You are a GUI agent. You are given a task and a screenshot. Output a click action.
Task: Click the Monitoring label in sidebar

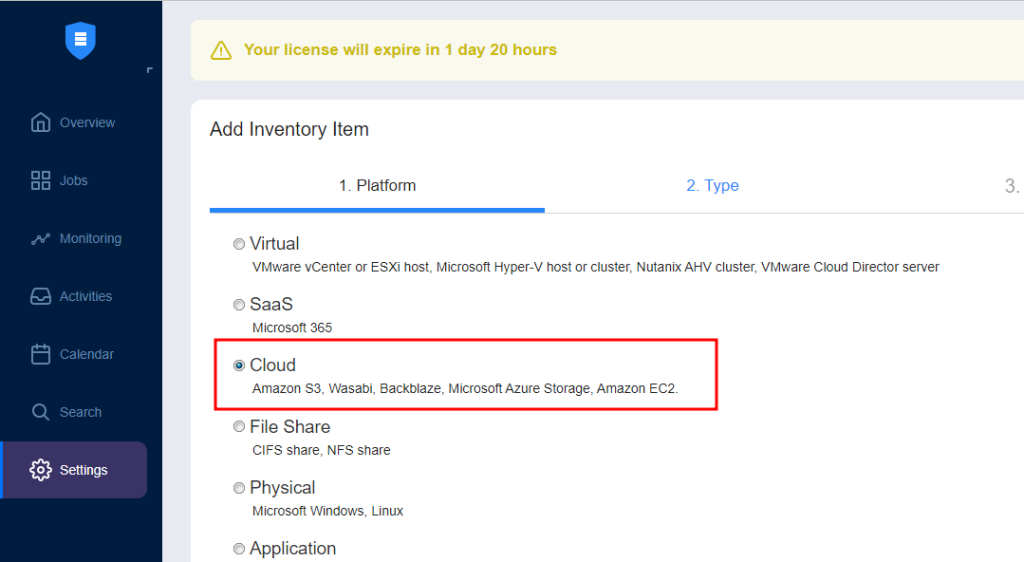90,238
